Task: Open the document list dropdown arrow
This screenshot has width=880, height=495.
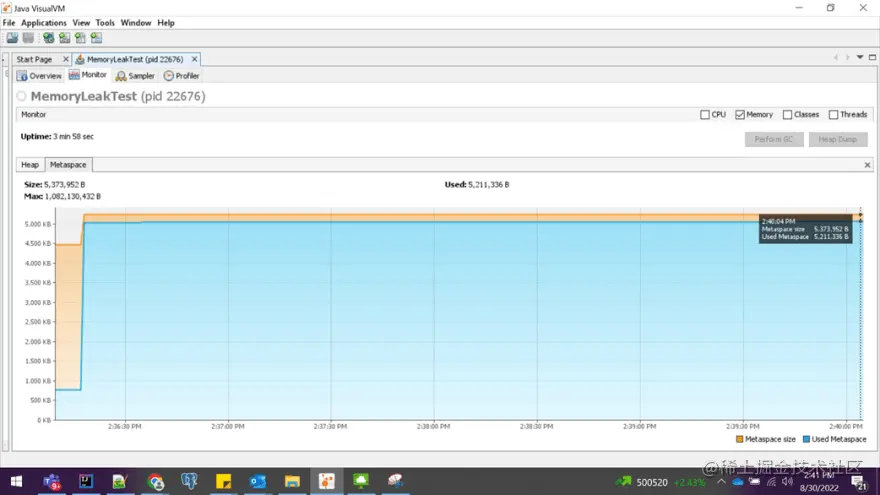Action: coord(860,57)
